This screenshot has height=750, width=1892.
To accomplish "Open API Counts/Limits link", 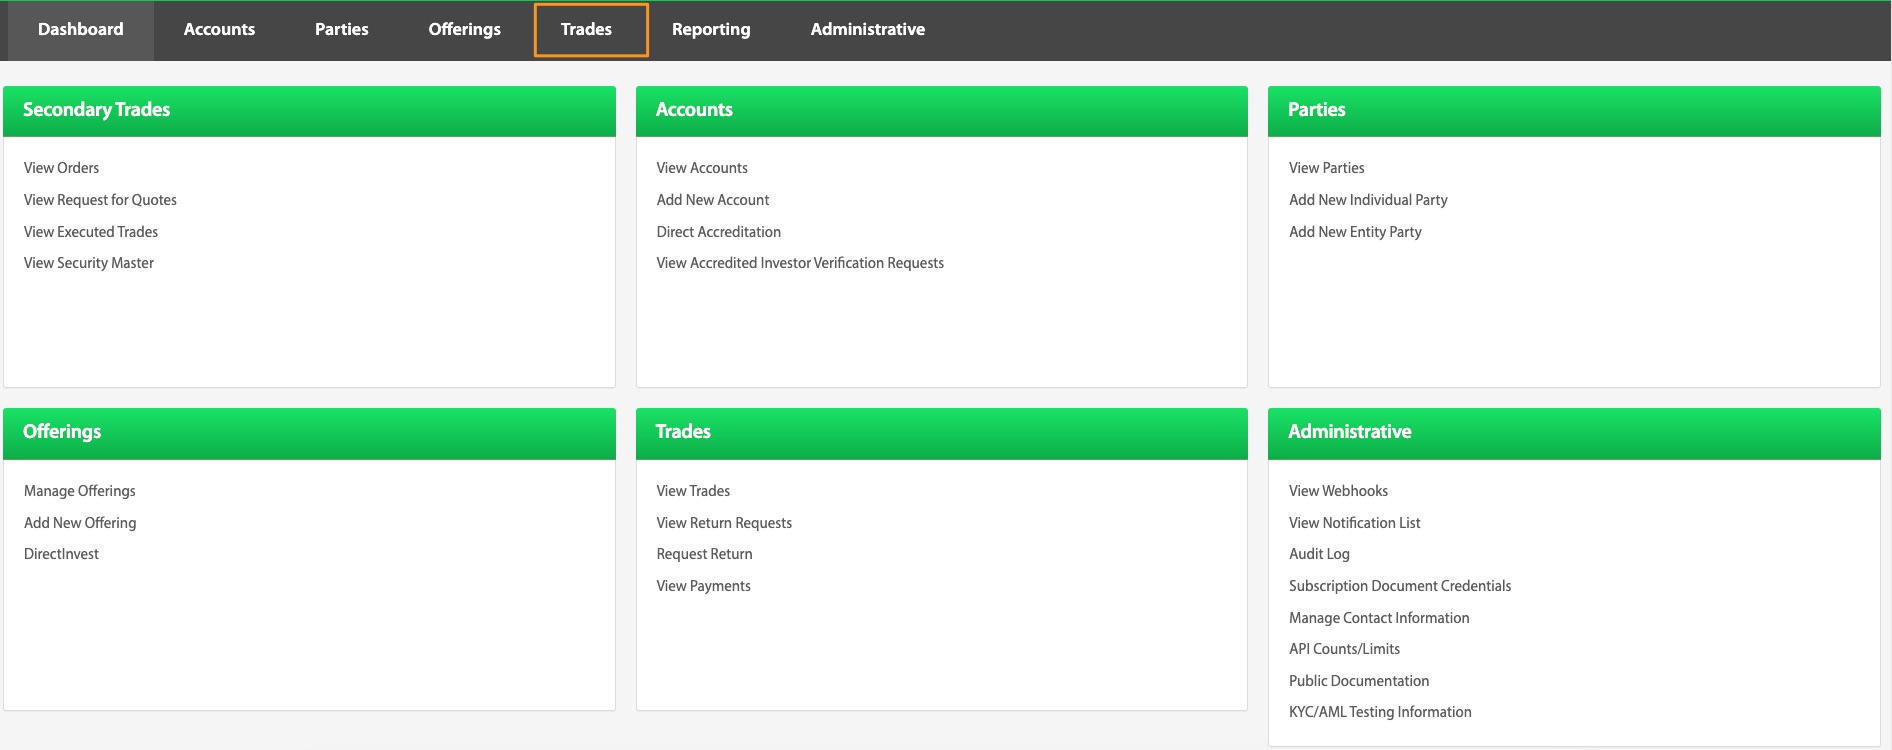I will [x=1344, y=649].
